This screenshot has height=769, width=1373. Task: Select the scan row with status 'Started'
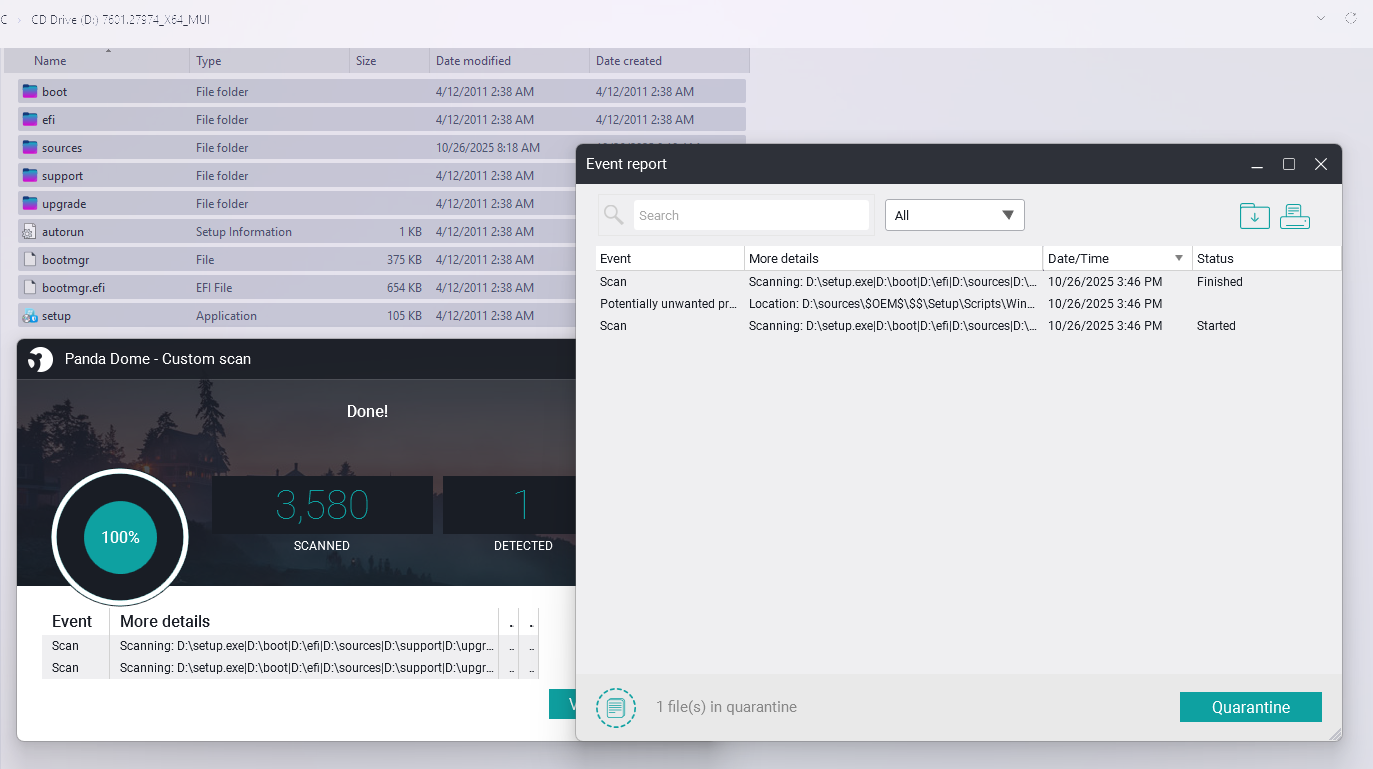(x=968, y=326)
